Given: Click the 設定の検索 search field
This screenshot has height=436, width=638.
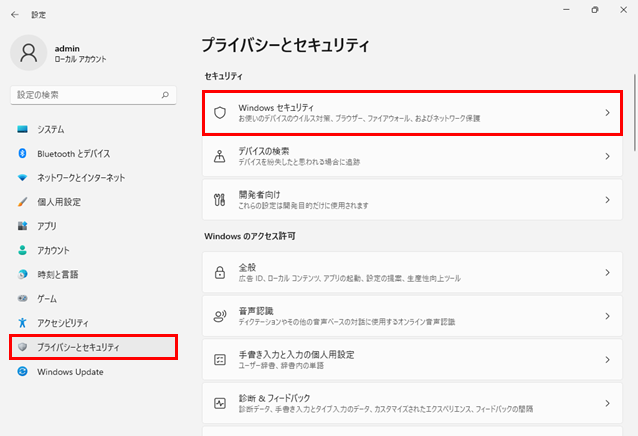Looking at the screenshot, I should (x=93, y=95).
